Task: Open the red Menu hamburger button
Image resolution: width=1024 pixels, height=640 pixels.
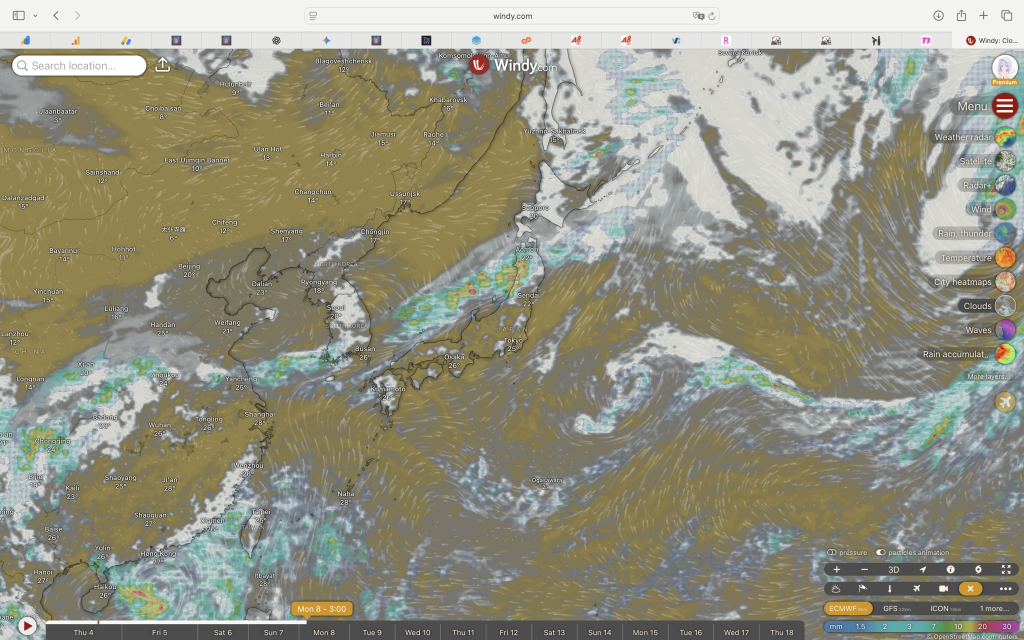Action: click(x=1005, y=106)
